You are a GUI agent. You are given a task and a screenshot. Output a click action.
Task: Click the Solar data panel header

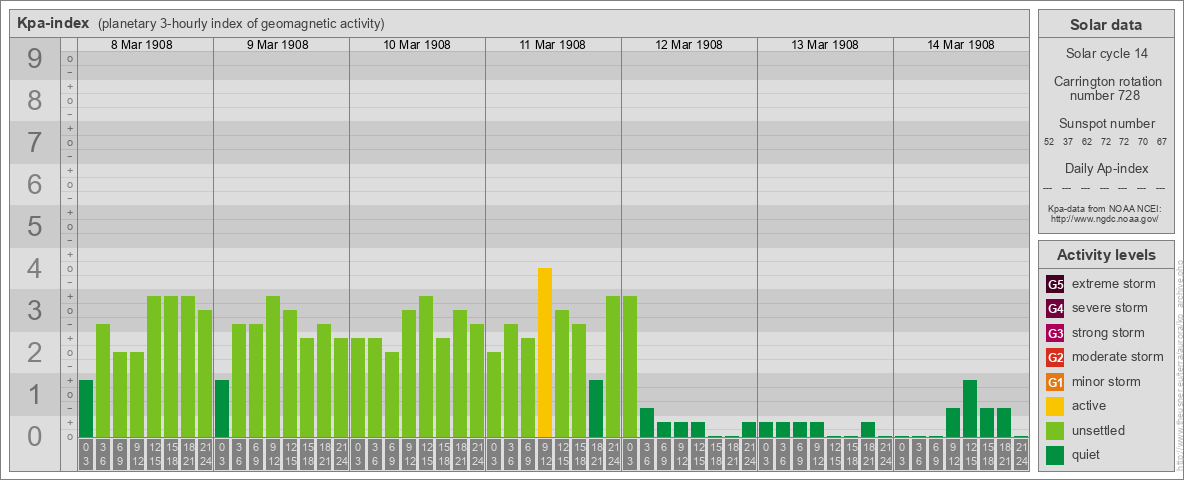click(x=1105, y=25)
